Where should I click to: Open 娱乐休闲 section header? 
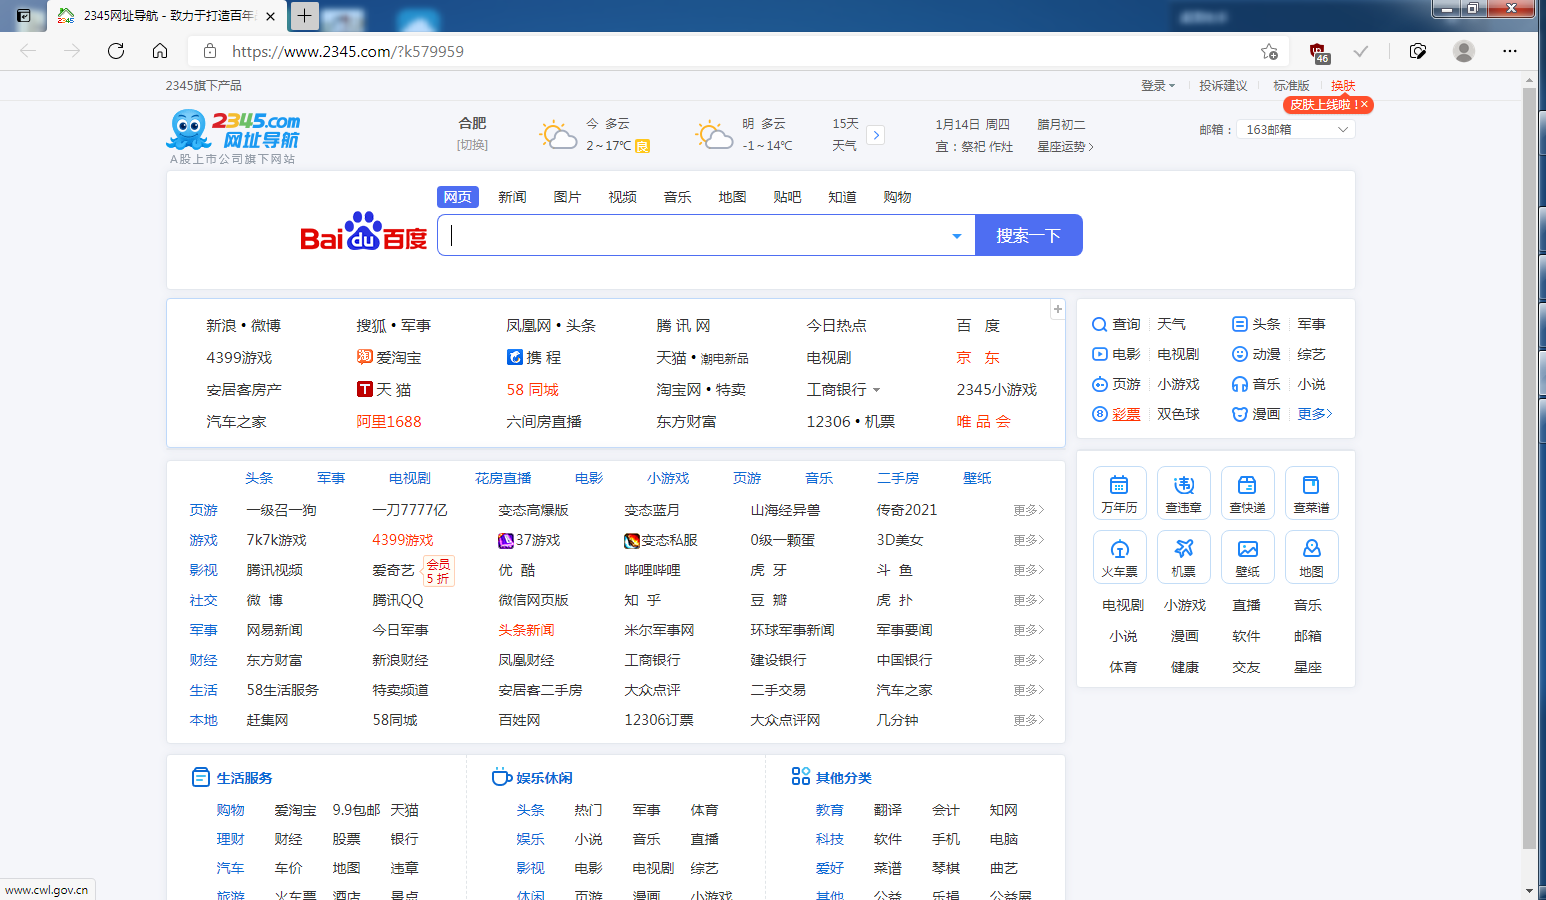click(x=532, y=778)
